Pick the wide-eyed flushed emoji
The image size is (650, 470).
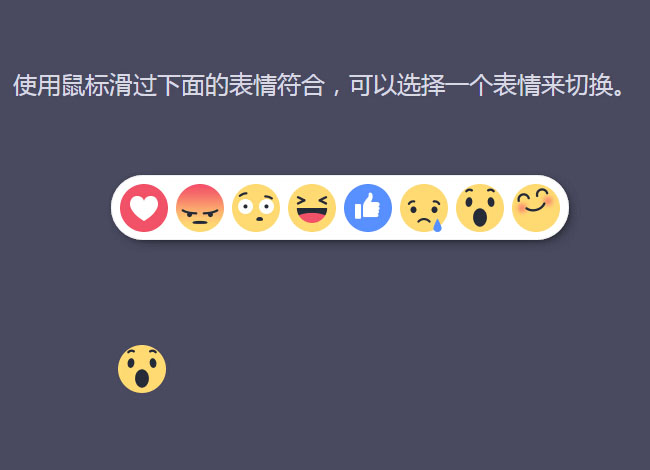tap(256, 208)
